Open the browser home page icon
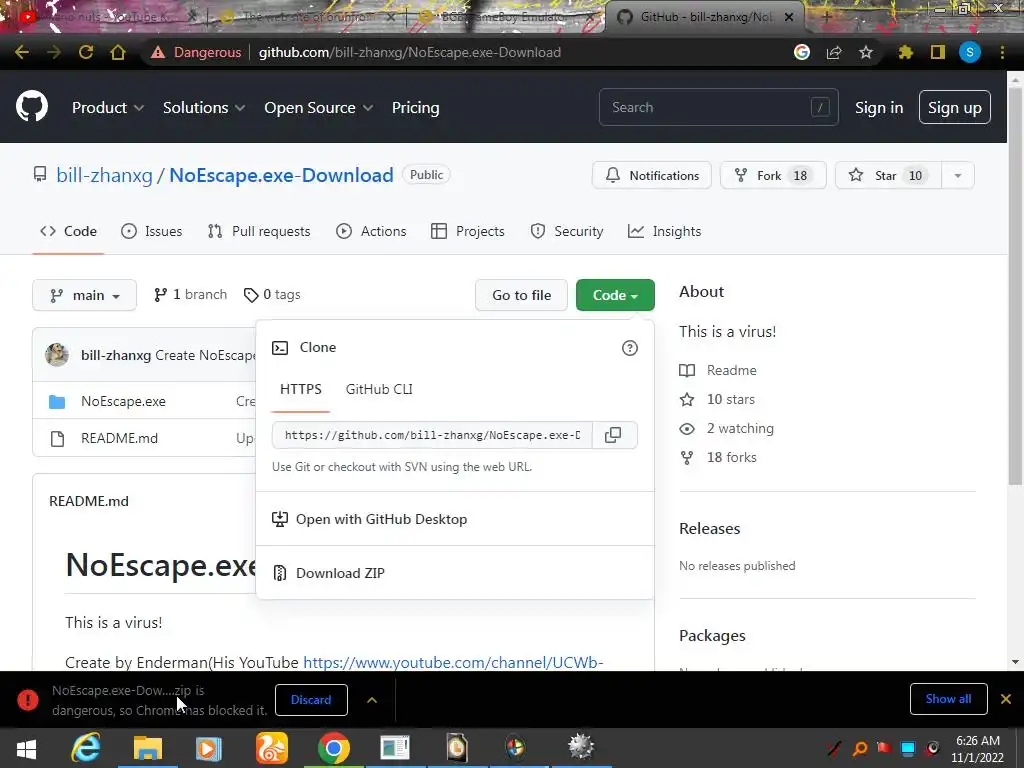 [x=118, y=52]
